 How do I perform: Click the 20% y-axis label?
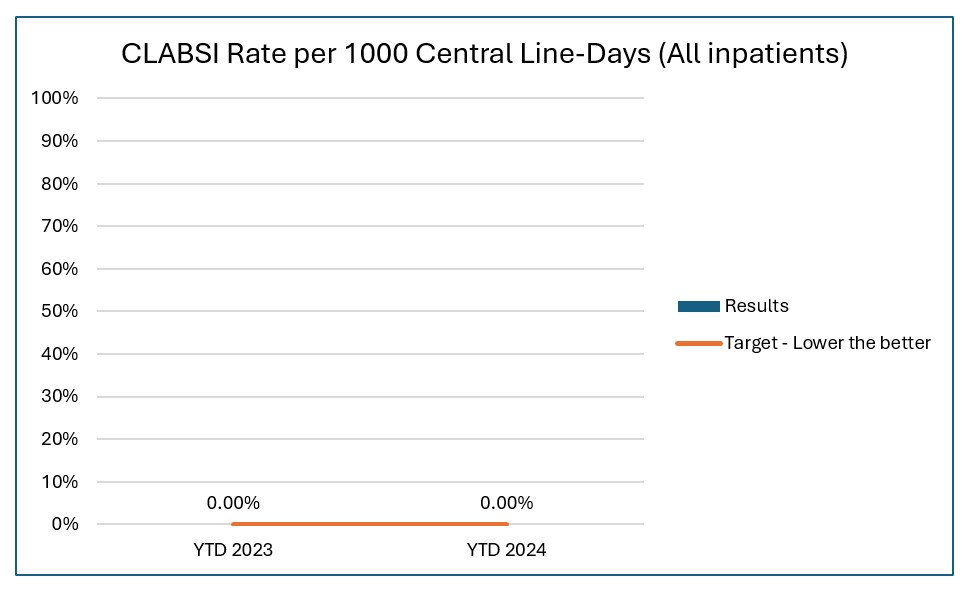coord(59,439)
